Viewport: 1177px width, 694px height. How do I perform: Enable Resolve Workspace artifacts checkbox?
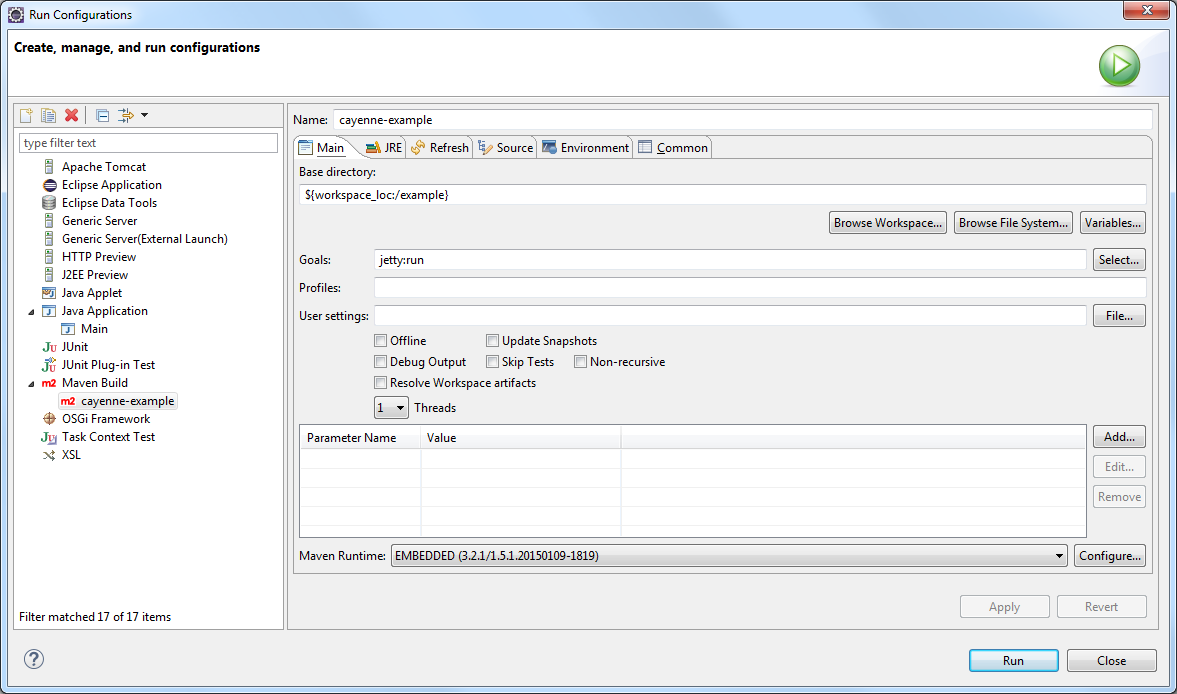[x=381, y=383]
